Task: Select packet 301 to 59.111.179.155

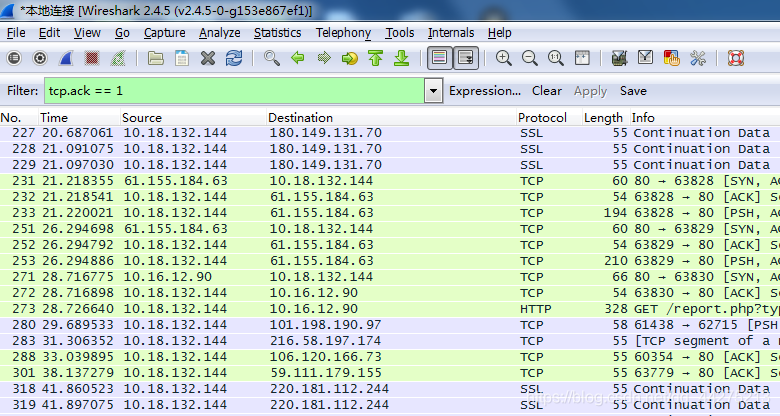Action: (x=390, y=373)
